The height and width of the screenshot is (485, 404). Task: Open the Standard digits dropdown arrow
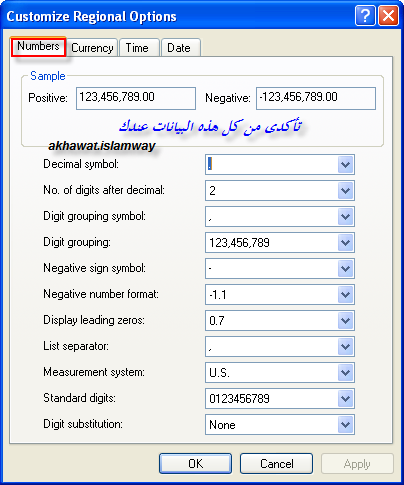click(345, 398)
